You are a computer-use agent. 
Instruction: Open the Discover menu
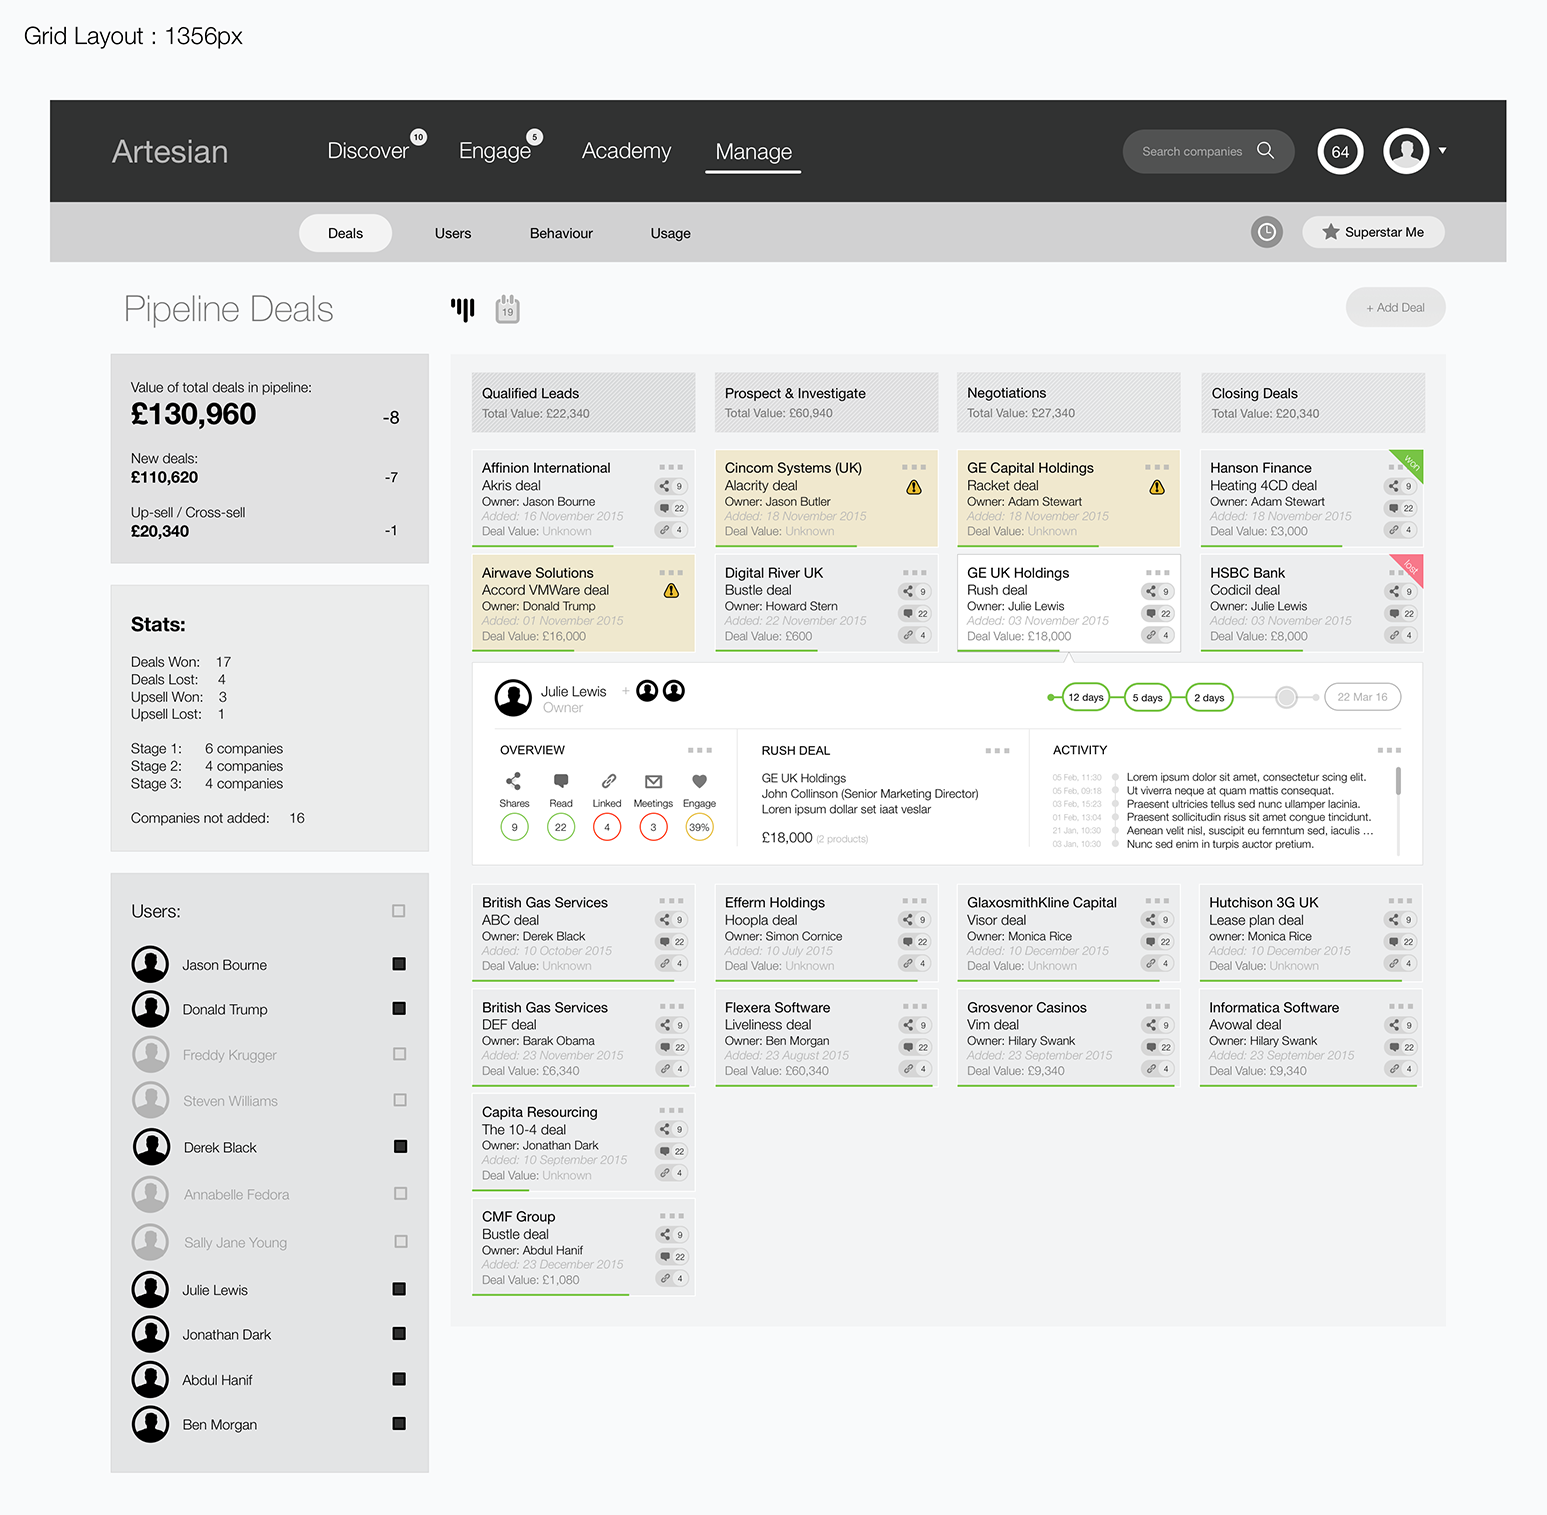368,151
